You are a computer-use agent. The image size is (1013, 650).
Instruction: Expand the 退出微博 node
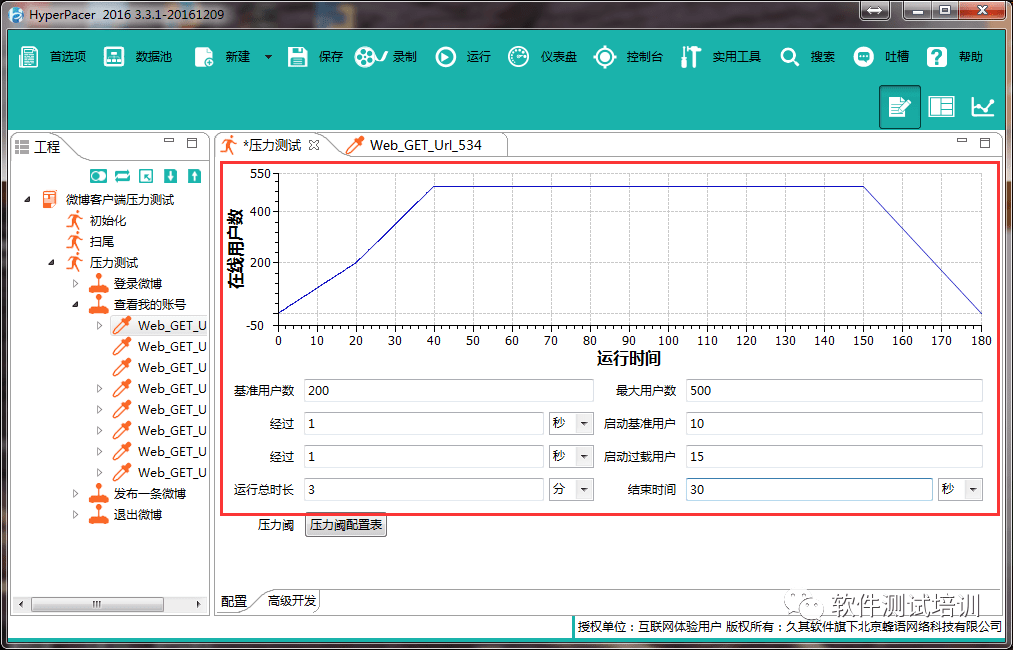pos(75,515)
